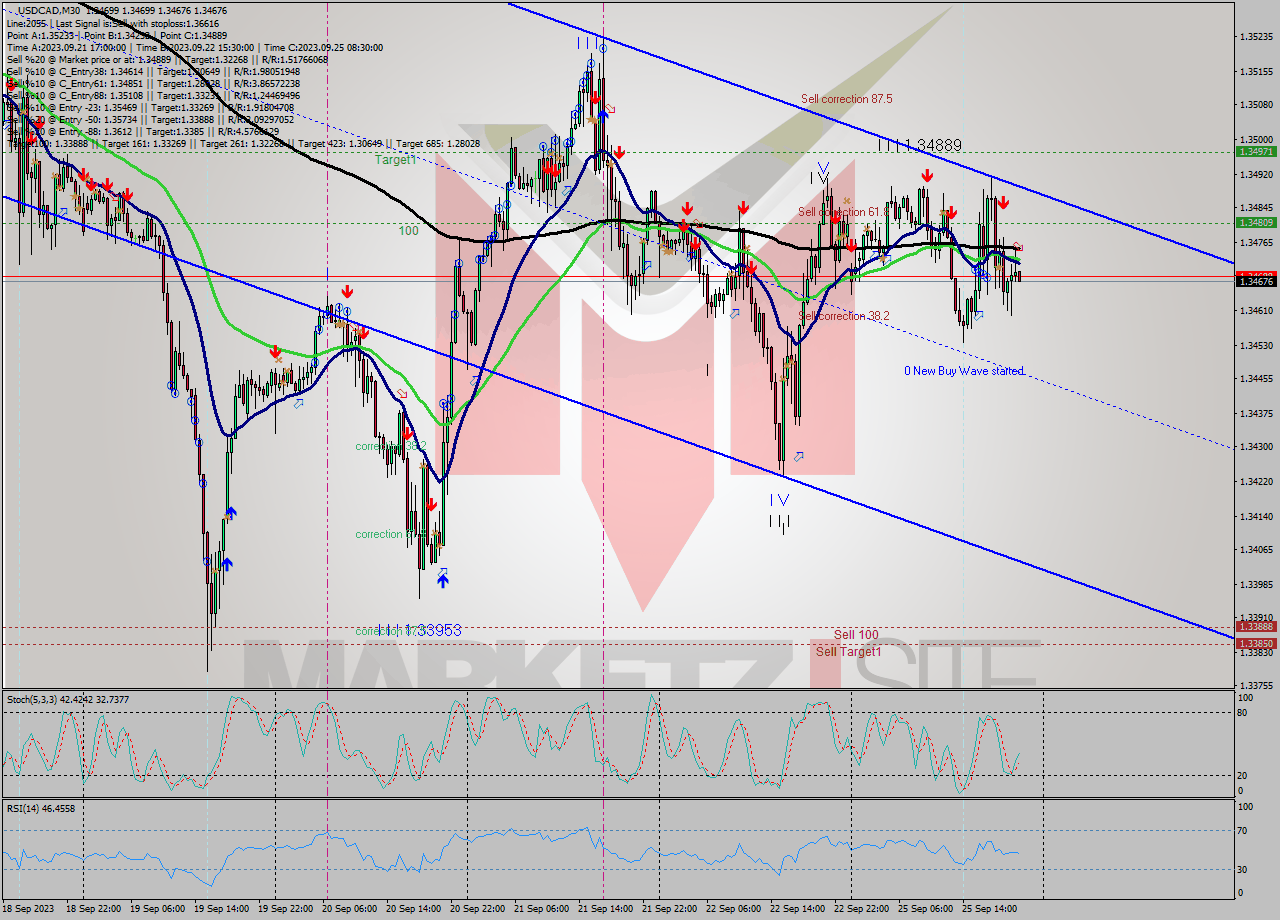
Task: Click the green 1.34809 price tag
Action: (1255, 223)
